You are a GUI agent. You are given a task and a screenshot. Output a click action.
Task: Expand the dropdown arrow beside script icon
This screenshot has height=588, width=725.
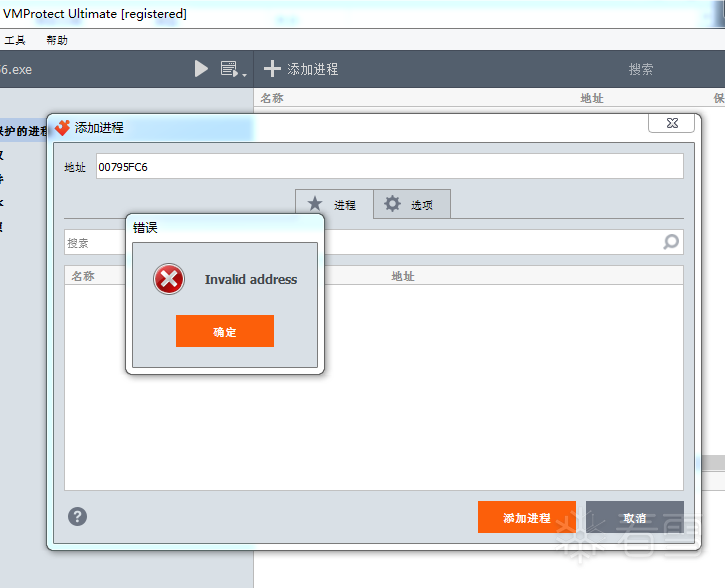point(245,75)
